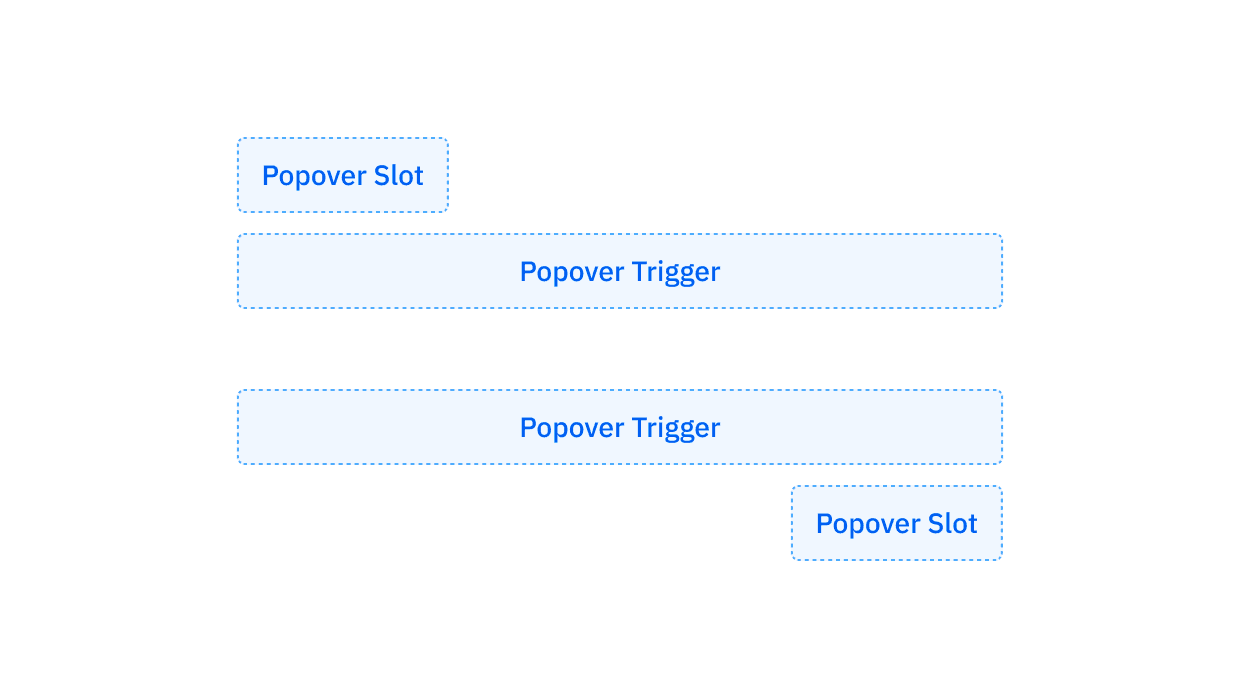Click the bottom Popover Trigger box
This screenshot has height=698, width=1240.
click(619, 427)
